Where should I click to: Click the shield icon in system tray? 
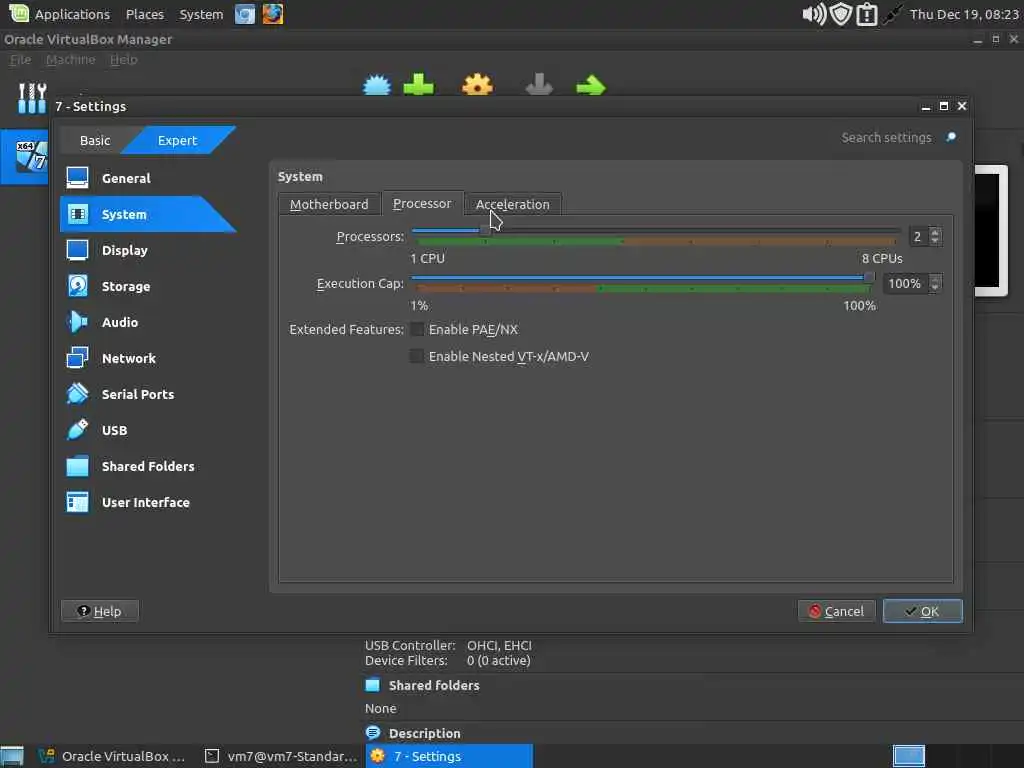tap(840, 14)
